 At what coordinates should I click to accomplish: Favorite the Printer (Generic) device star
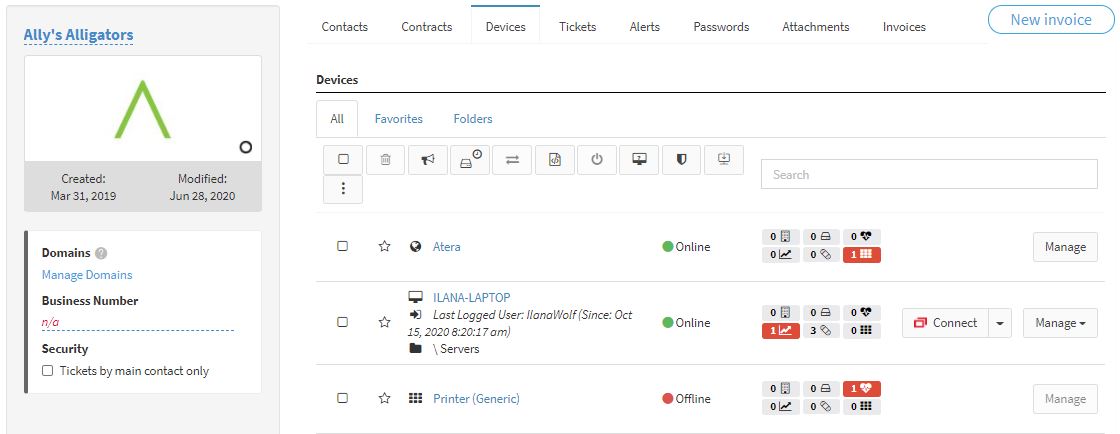point(384,398)
